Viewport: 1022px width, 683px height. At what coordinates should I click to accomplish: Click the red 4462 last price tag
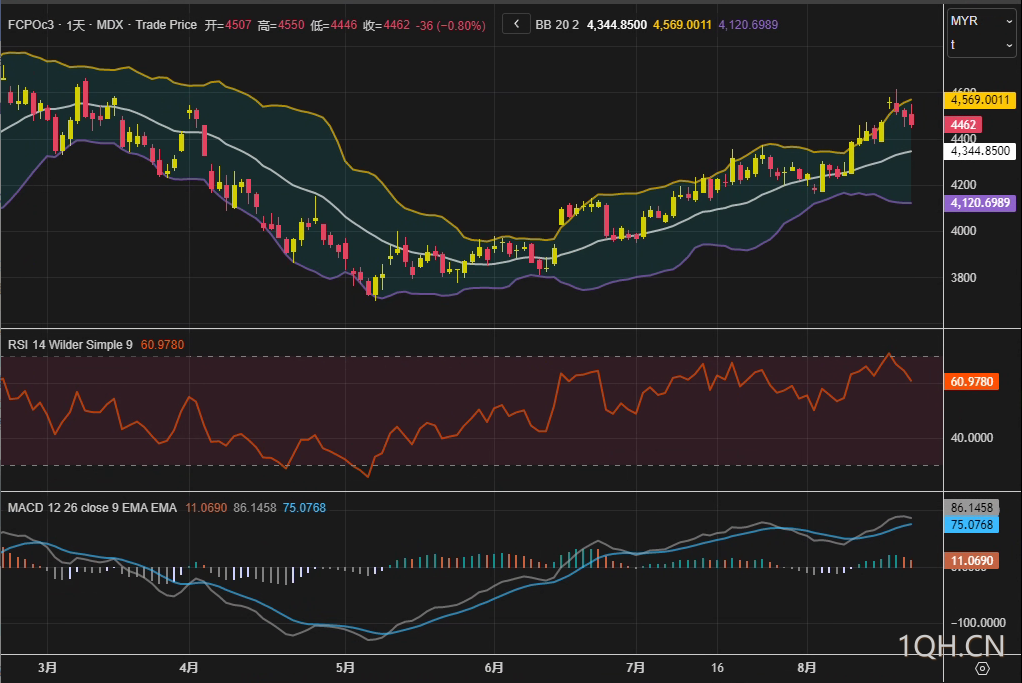point(965,125)
